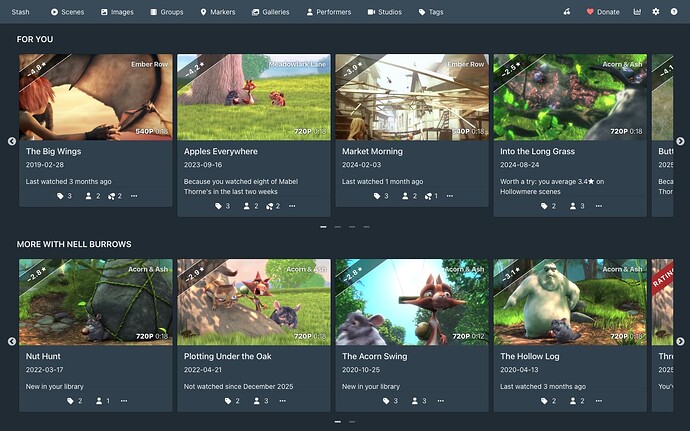Show tags on Market Morning card
The height and width of the screenshot is (431, 690).
click(x=381, y=196)
